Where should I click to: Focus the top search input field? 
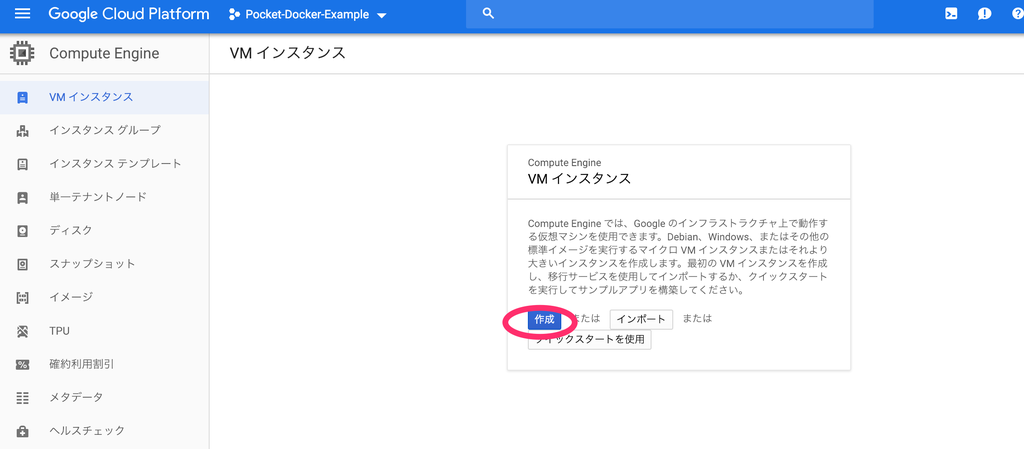(669, 14)
